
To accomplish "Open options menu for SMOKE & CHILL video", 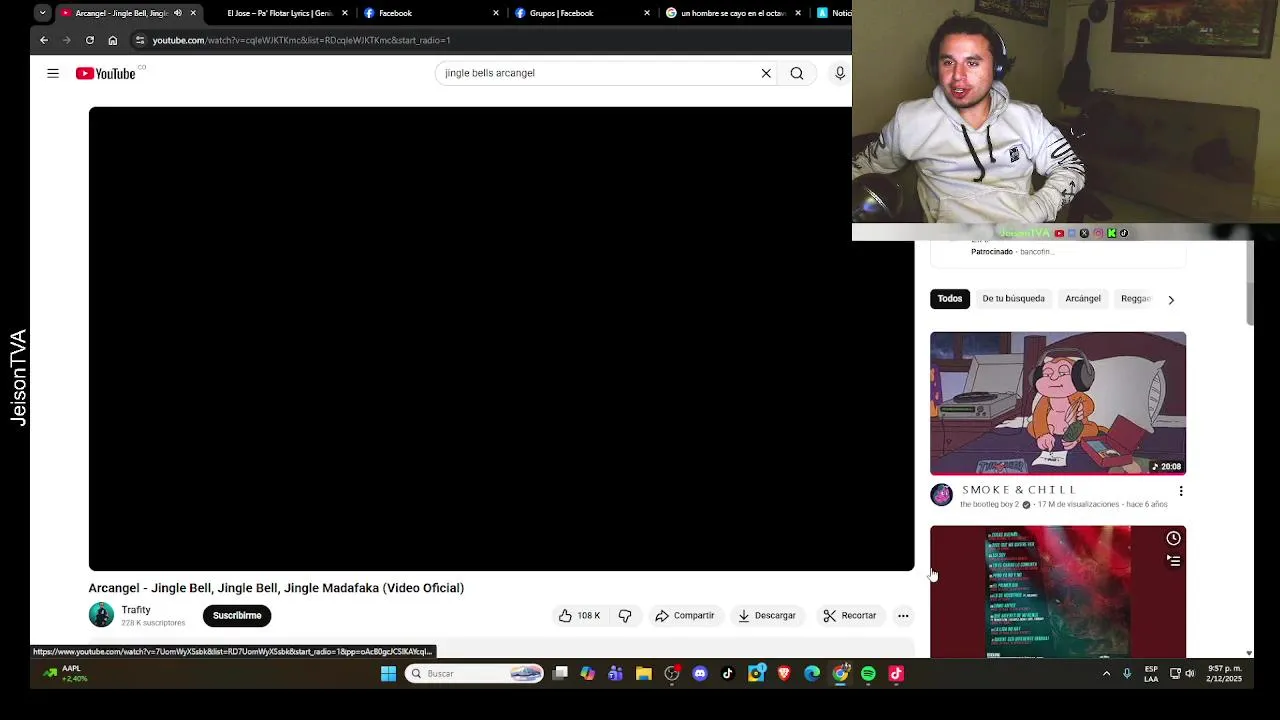I will click(x=1181, y=491).
